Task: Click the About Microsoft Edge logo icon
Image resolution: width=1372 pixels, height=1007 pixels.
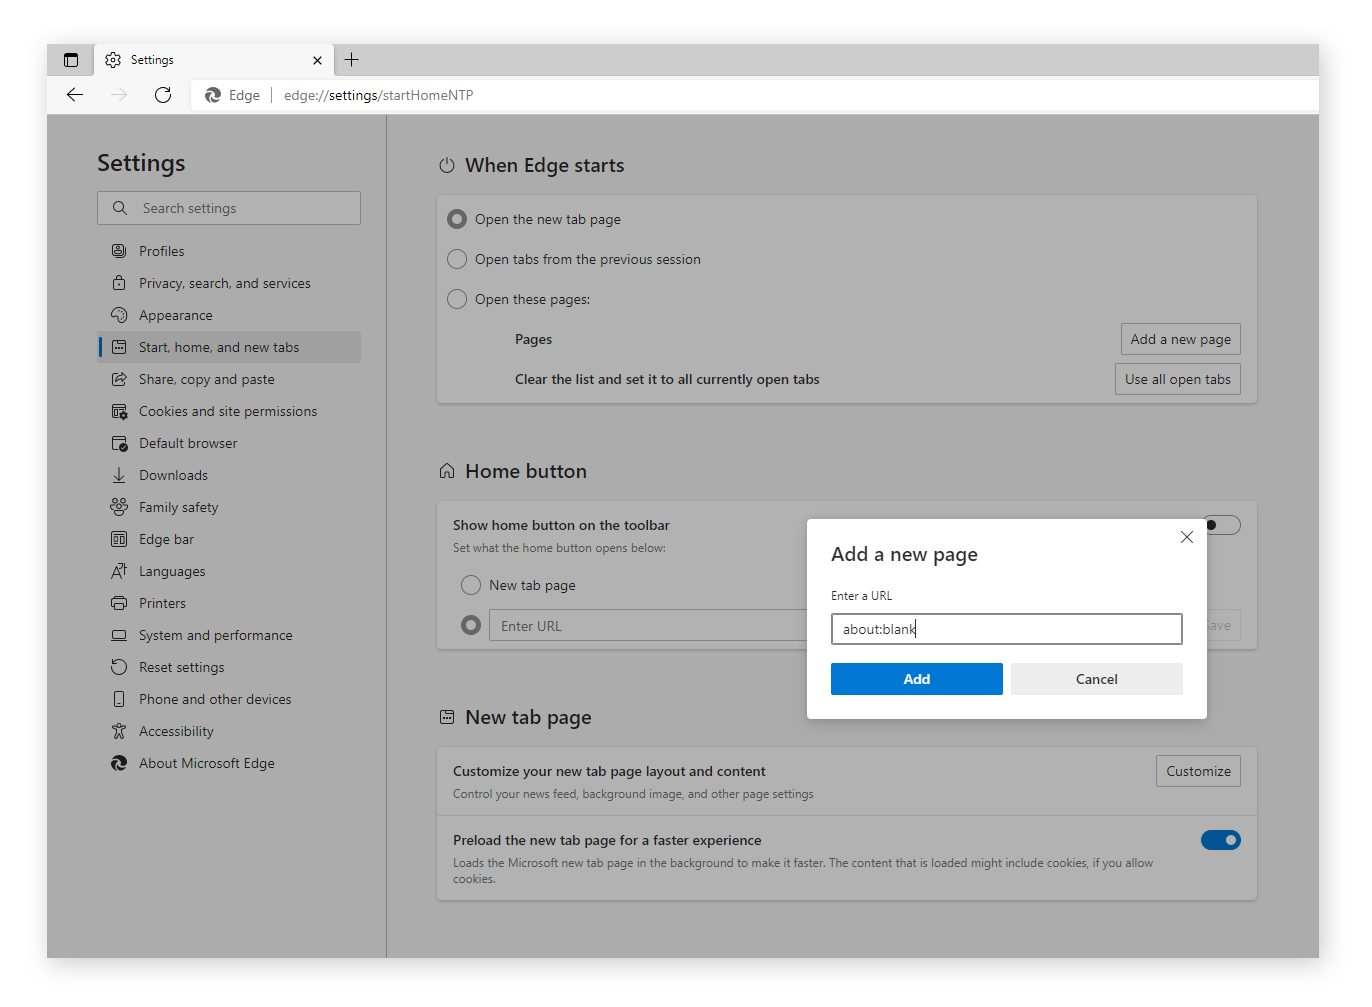Action: pos(119,763)
